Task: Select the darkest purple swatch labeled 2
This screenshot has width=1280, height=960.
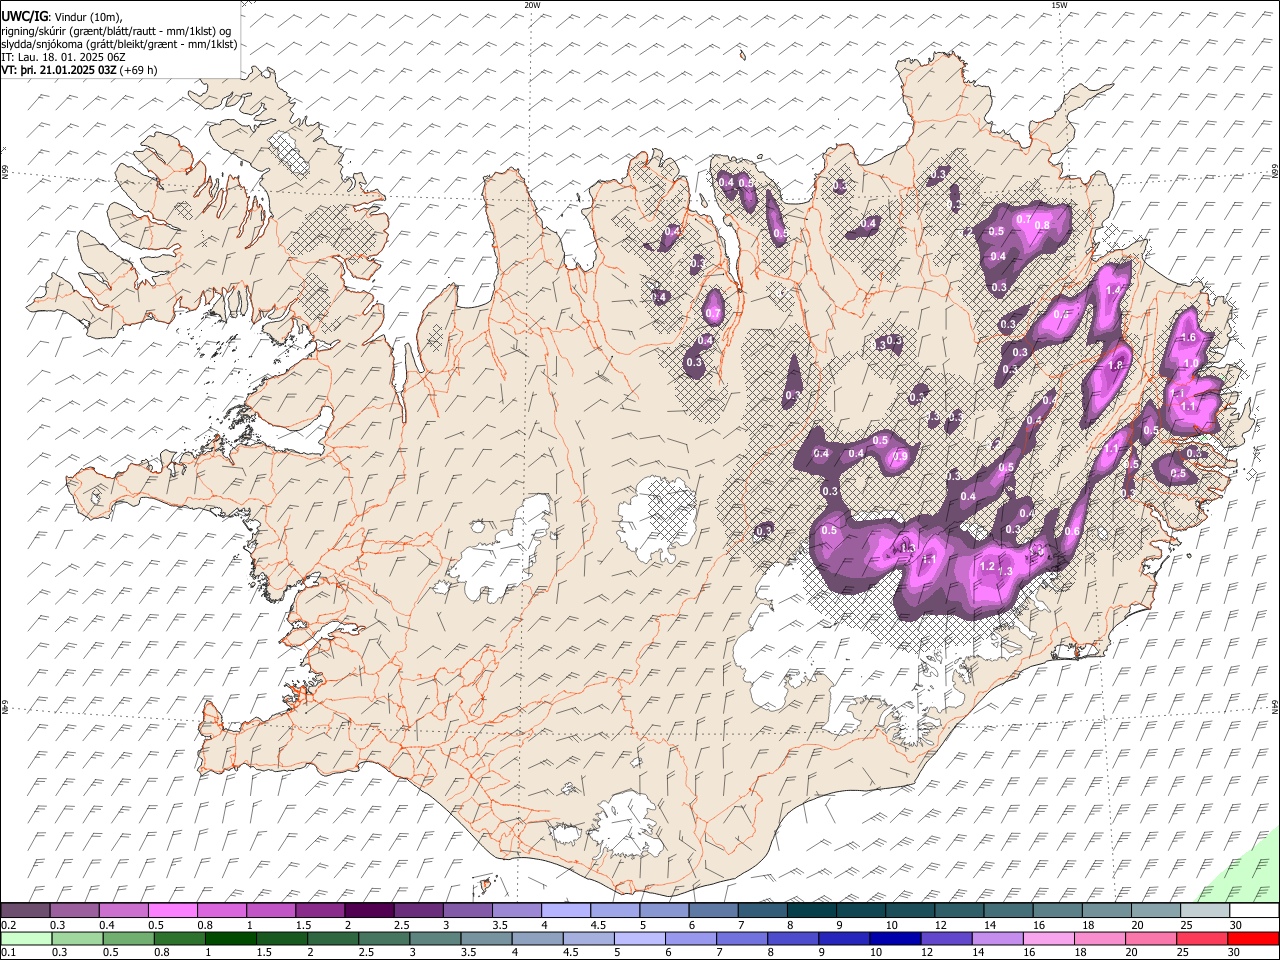Action: pyautogui.click(x=368, y=910)
